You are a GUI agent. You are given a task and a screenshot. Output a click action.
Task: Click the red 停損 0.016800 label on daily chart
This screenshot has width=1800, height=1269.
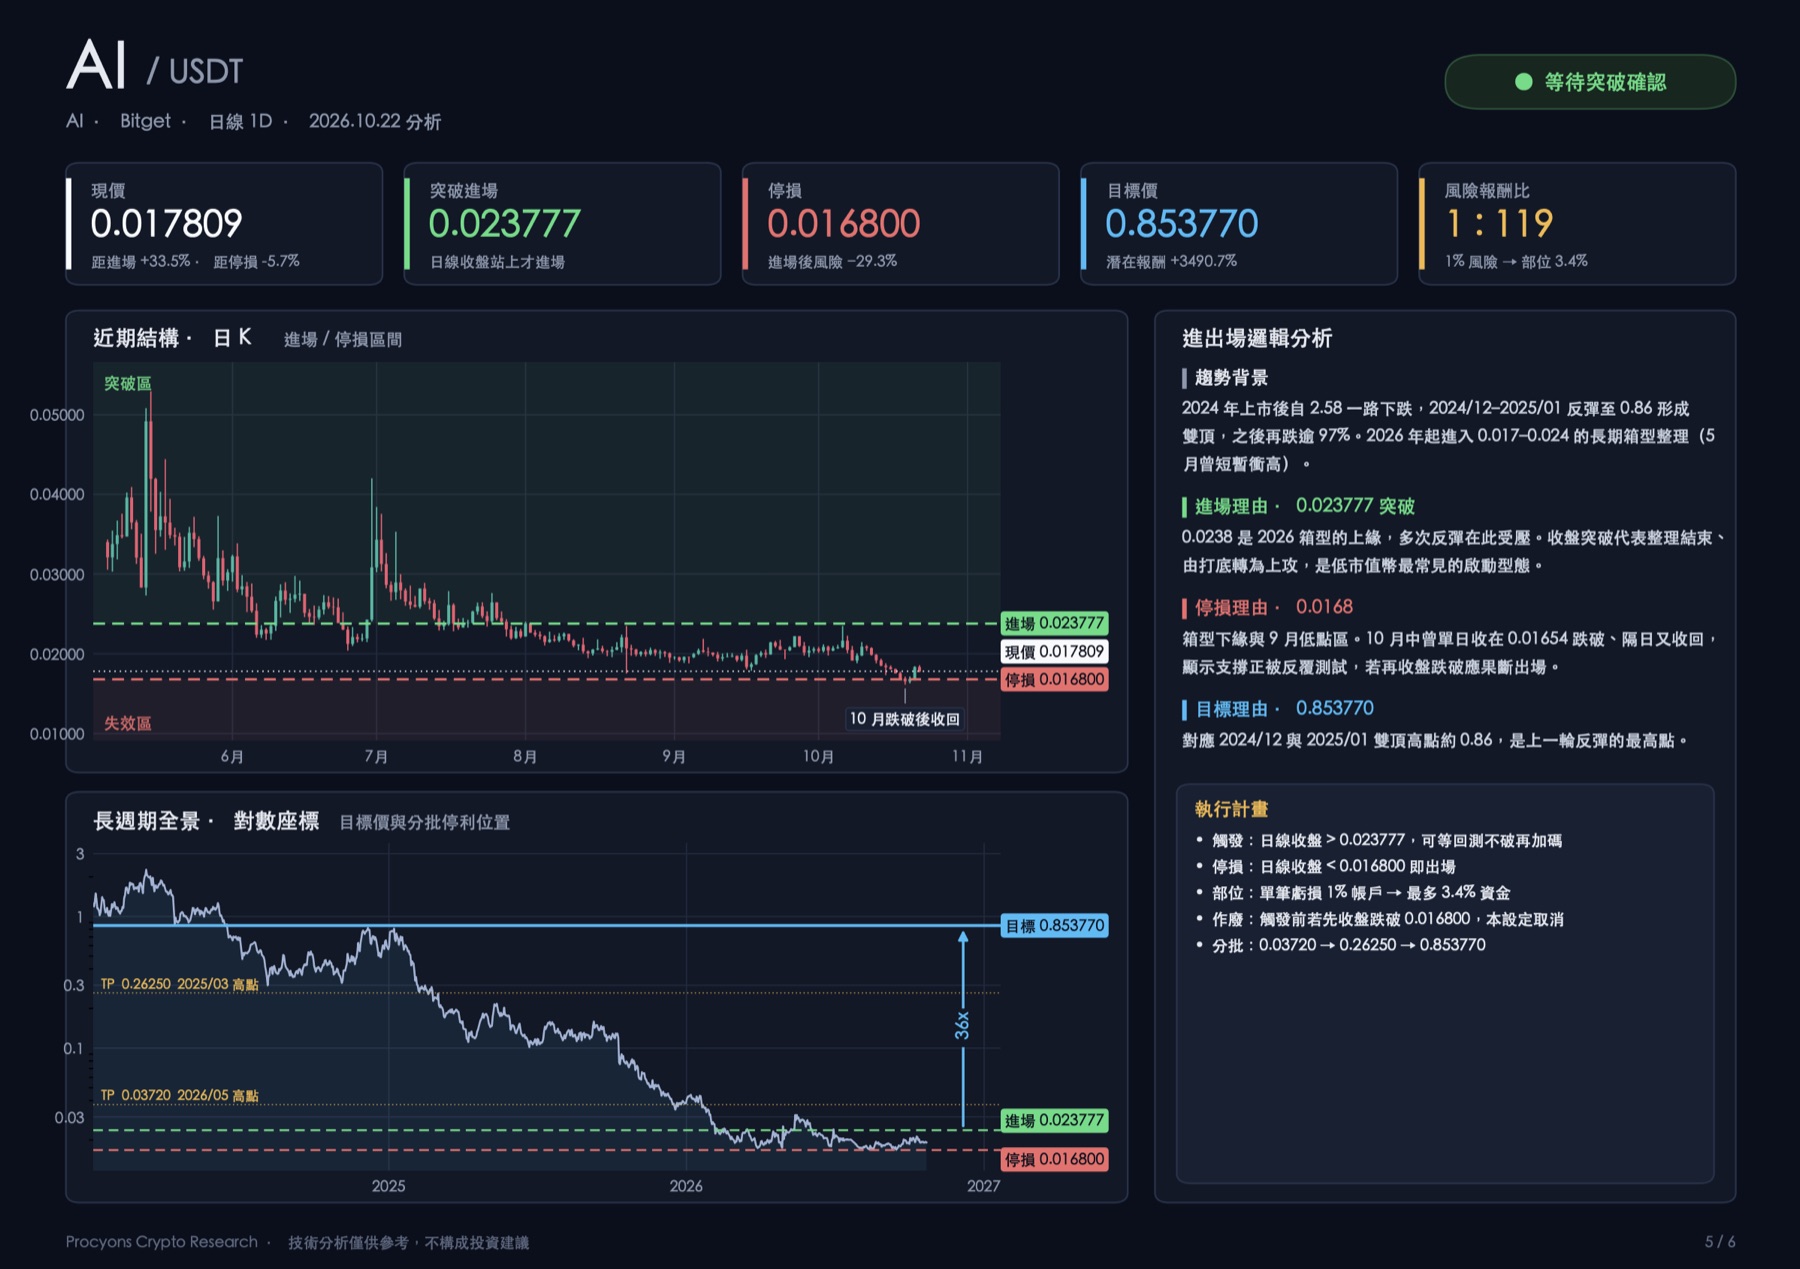(1054, 680)
